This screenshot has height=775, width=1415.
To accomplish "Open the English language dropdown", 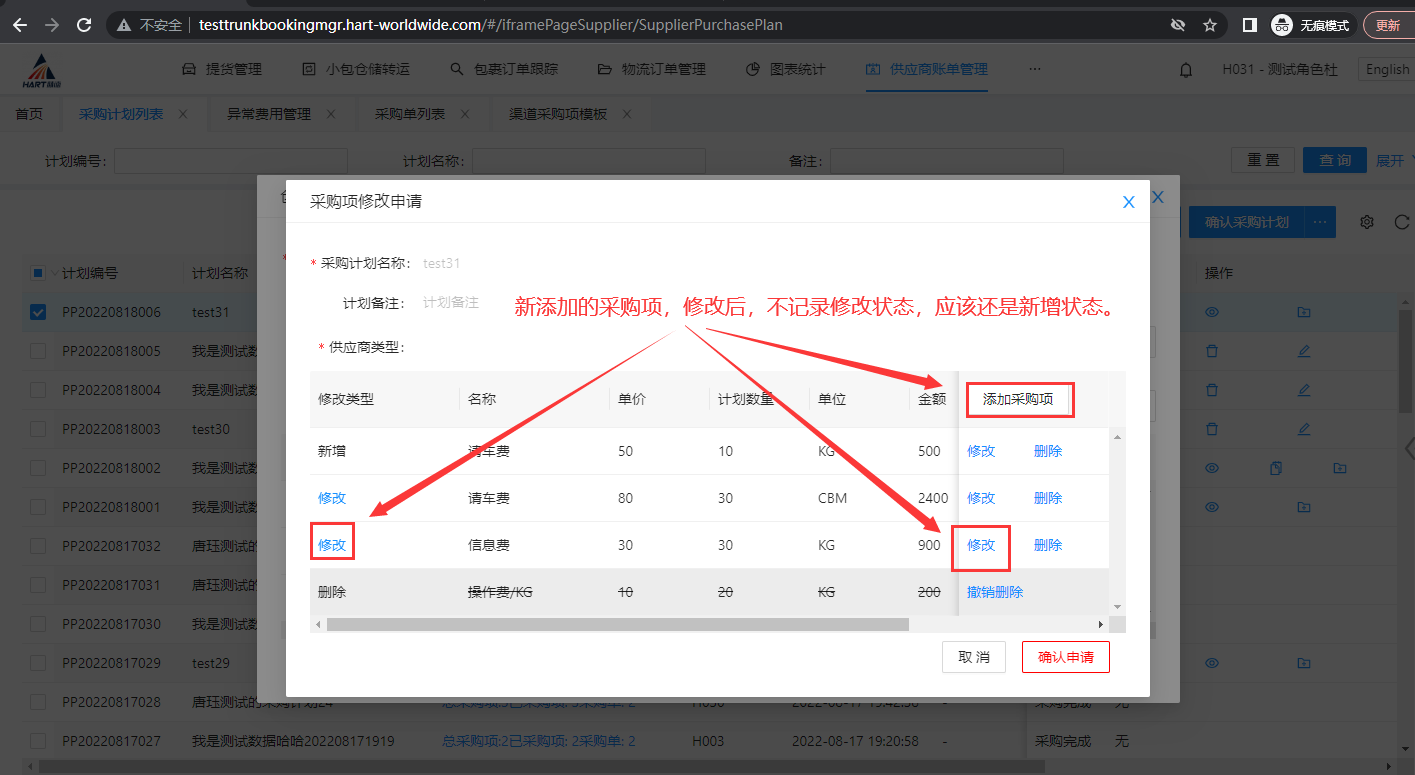I will pyautogui.click(x=1386, y=69).
